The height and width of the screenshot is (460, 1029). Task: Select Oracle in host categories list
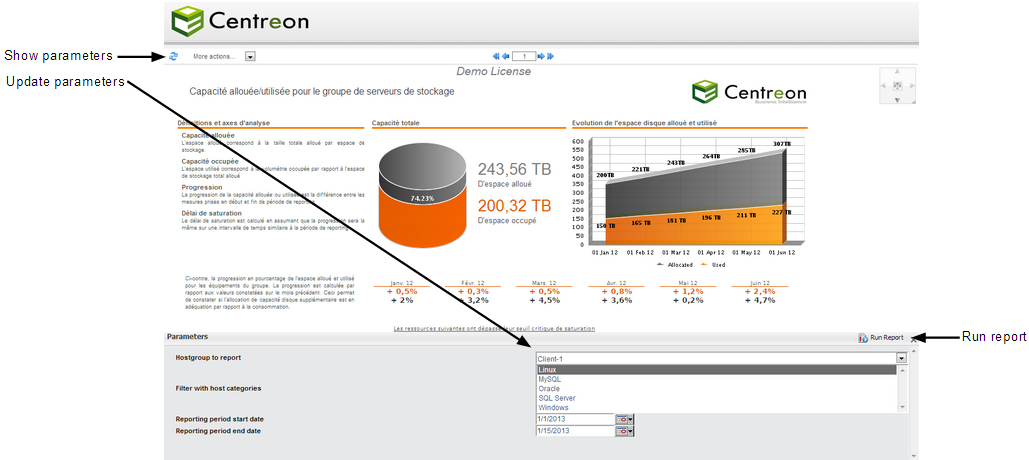click(717, 388)
